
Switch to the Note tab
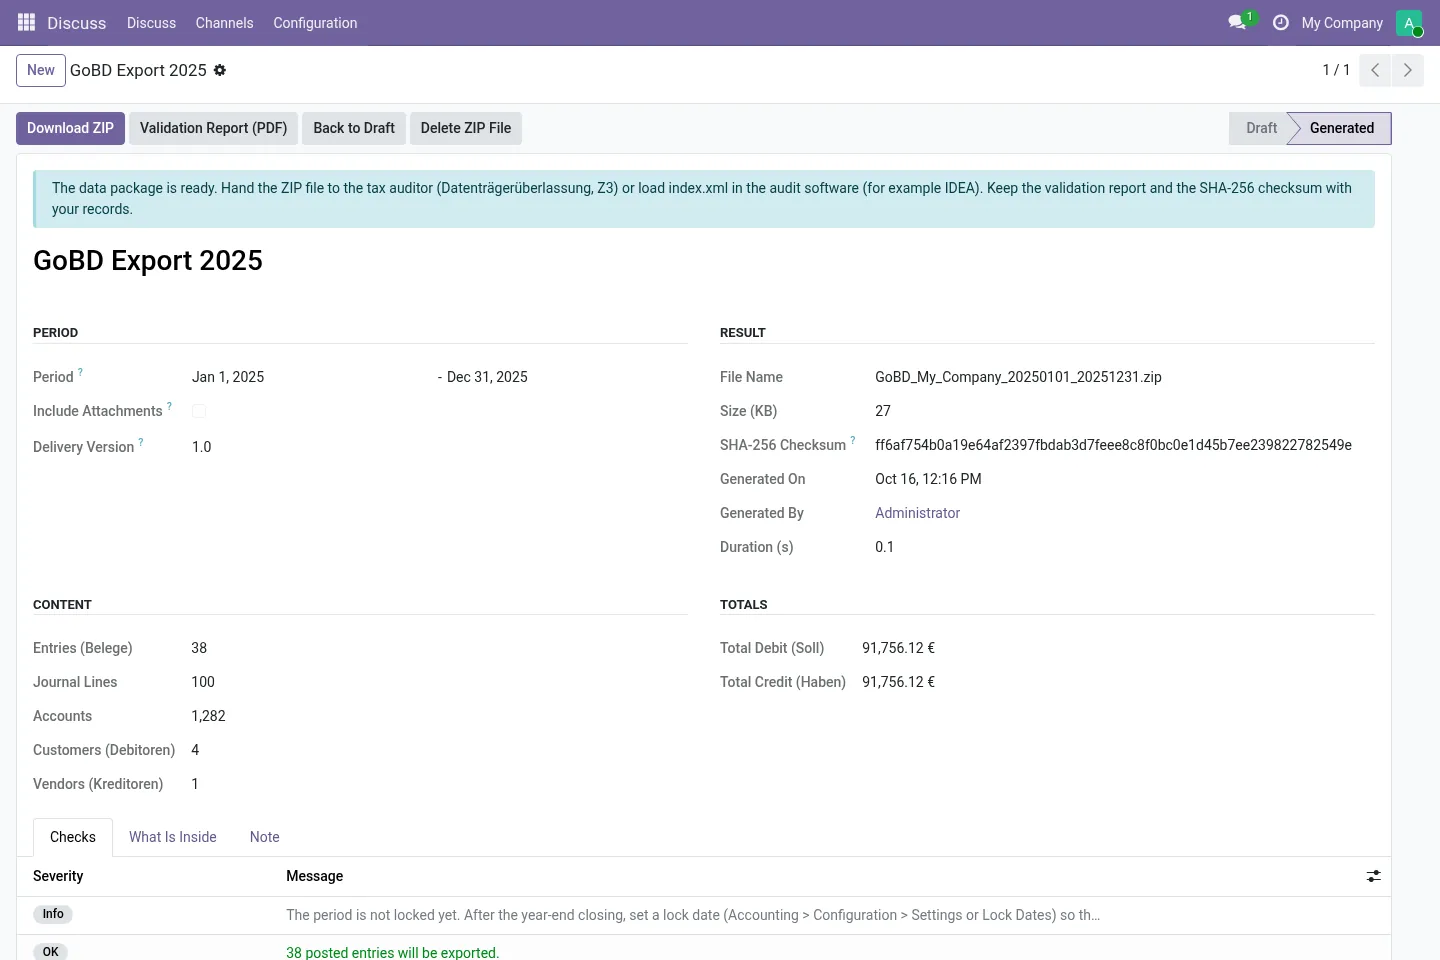pos(265,837)
